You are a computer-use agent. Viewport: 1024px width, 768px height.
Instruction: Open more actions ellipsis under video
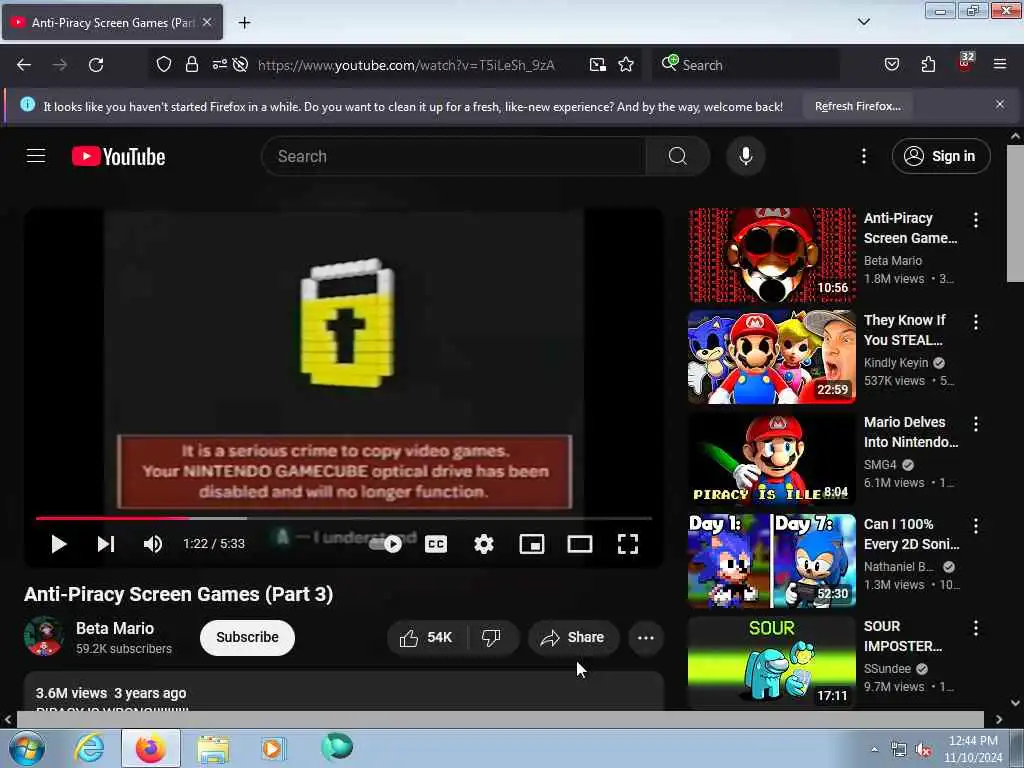tap(645, 637)
